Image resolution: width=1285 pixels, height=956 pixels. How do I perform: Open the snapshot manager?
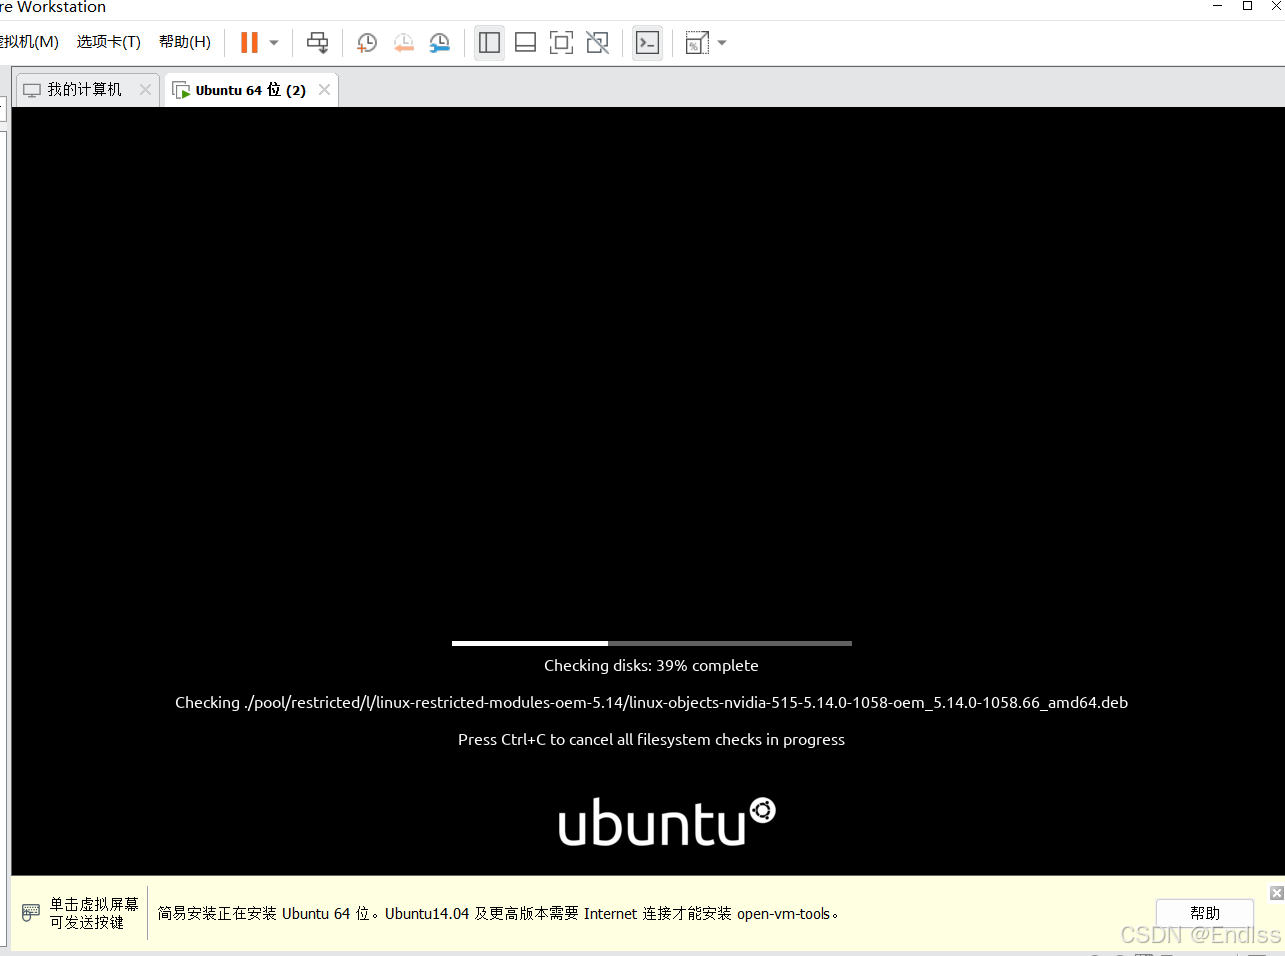pos(440,43)
